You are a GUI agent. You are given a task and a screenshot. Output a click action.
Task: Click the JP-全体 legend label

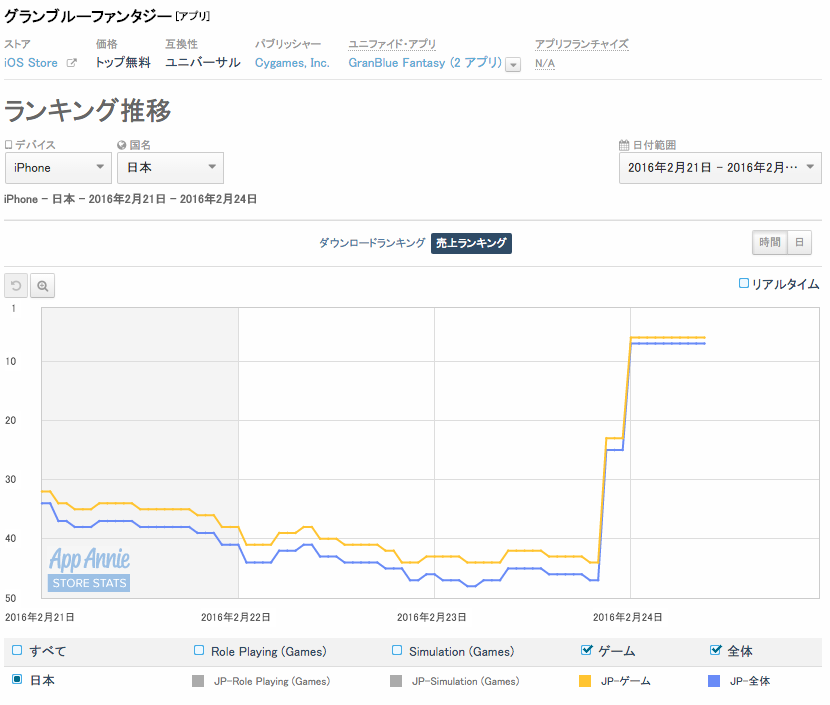click(x=750, y=681)
